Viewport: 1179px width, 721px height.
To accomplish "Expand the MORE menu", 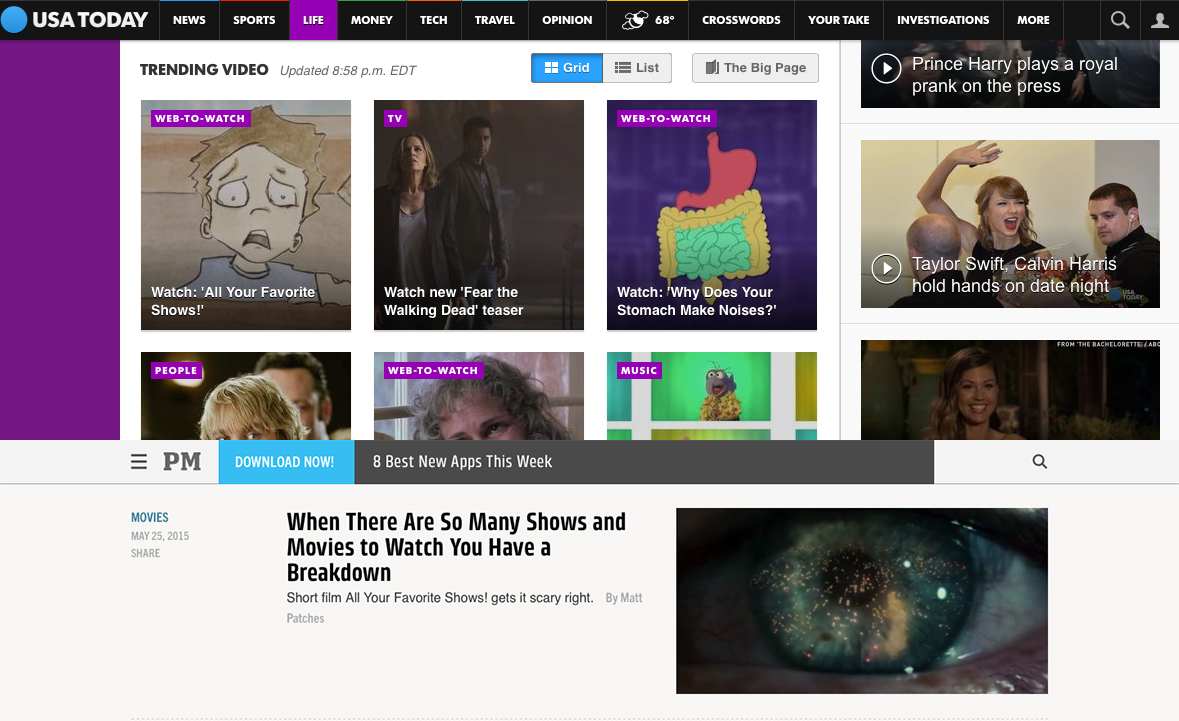I will (1033, 20).
